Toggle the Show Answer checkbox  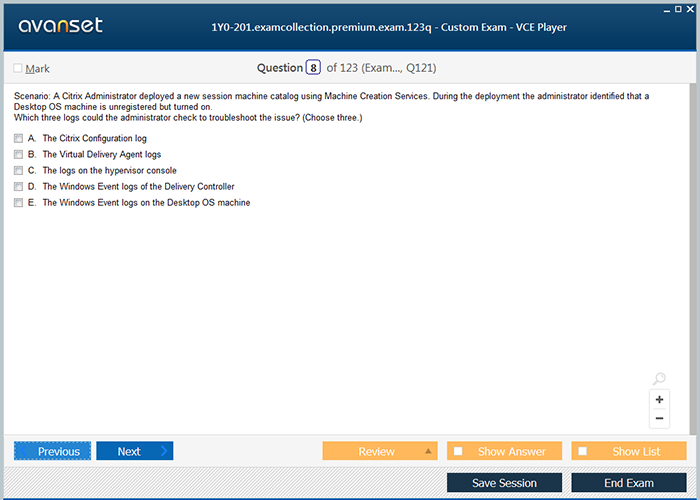coord(458,451)
